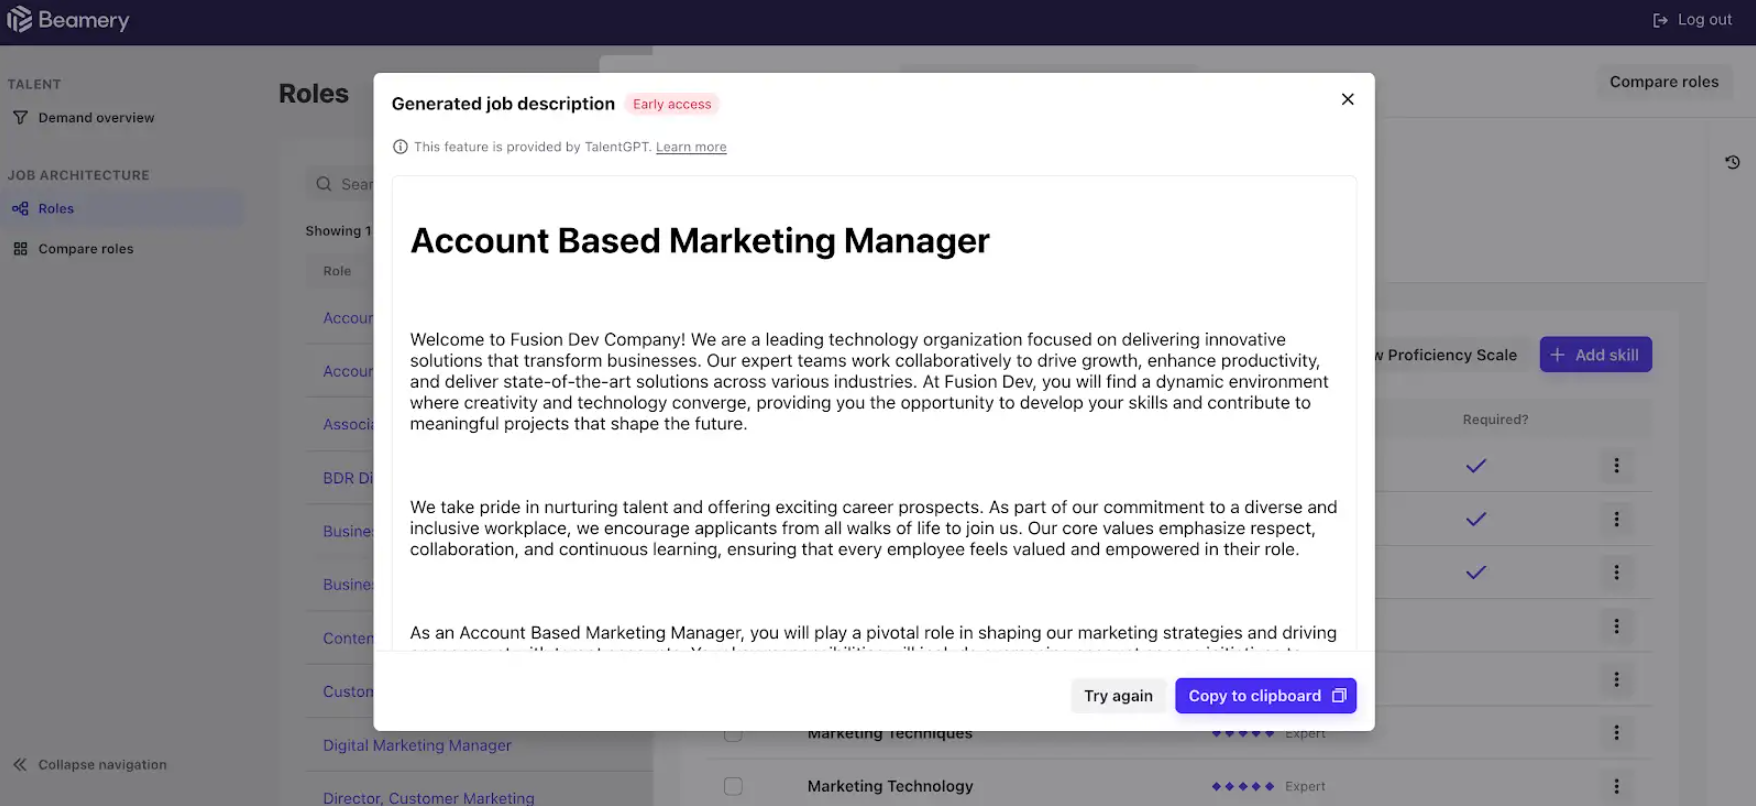Click the Roles page title
Viewport: 1756px width, 806px height.
[x=314, y=94]
